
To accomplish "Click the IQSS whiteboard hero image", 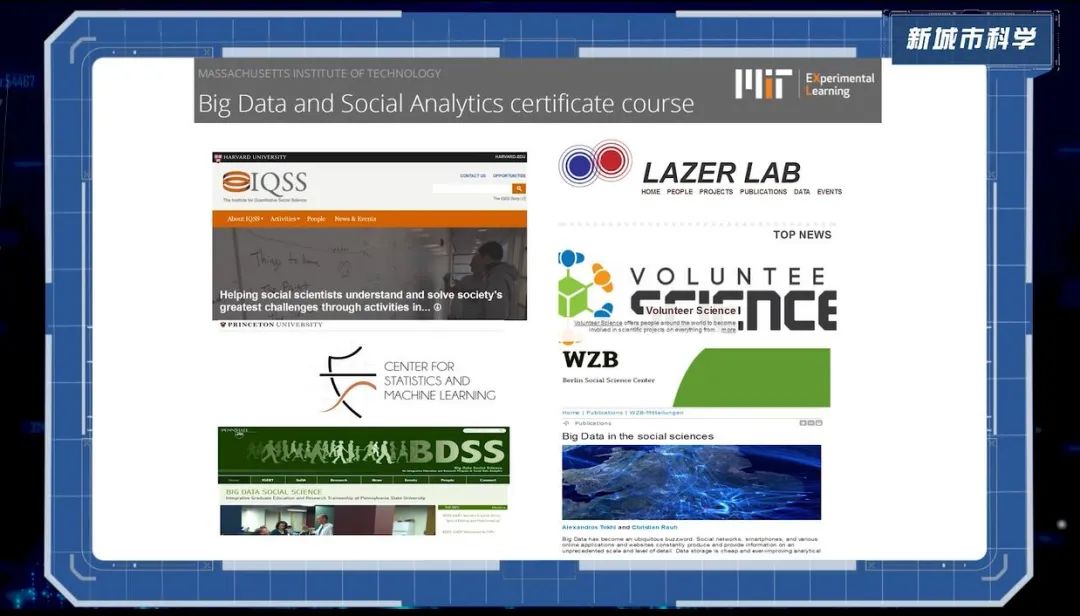I will click(369, 274).
